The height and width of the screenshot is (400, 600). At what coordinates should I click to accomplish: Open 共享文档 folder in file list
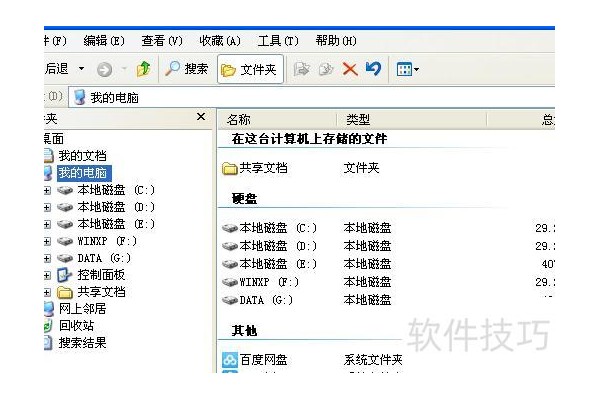click(x=255, y=168)
